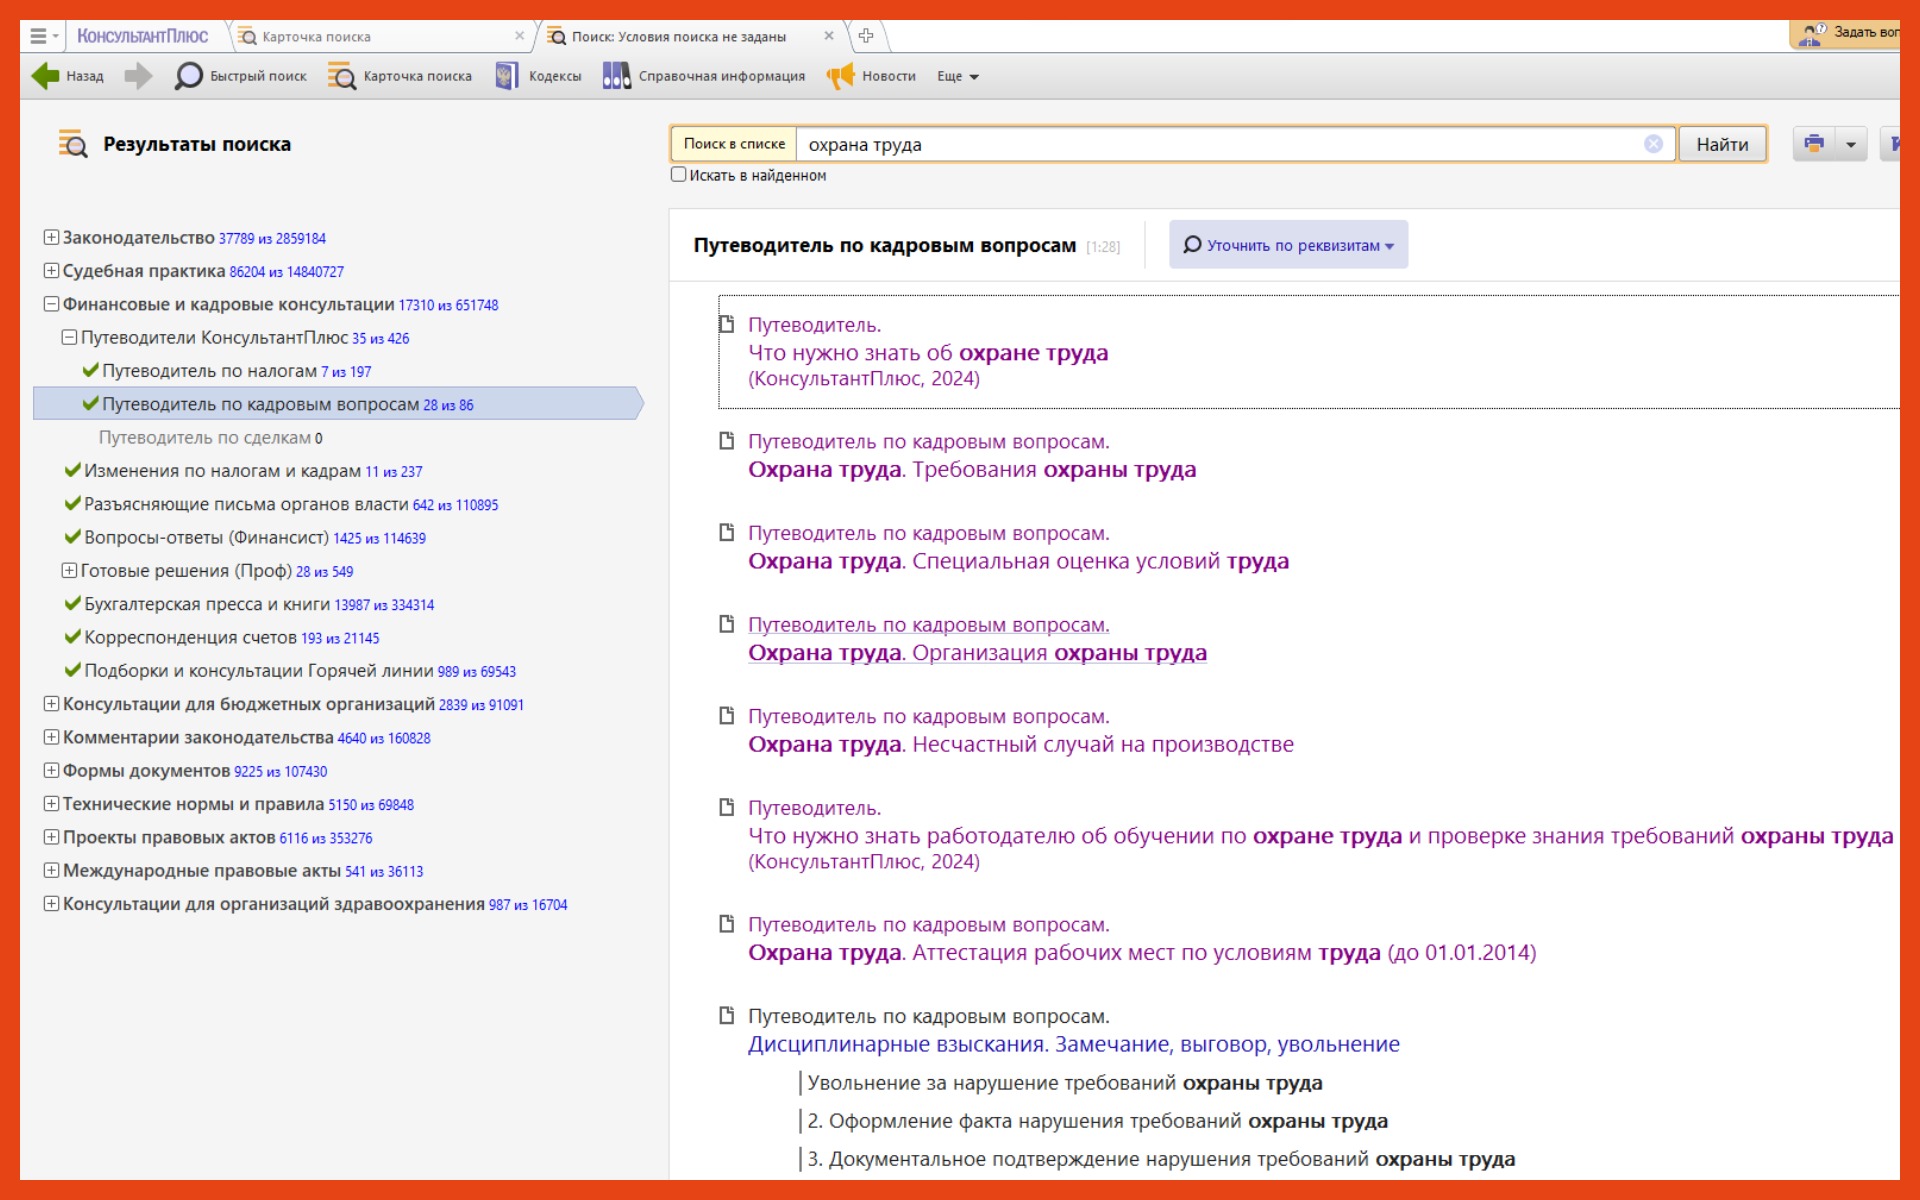
Task: Collapse Путеводители КонсультантПлюс node
Action: 69,338
